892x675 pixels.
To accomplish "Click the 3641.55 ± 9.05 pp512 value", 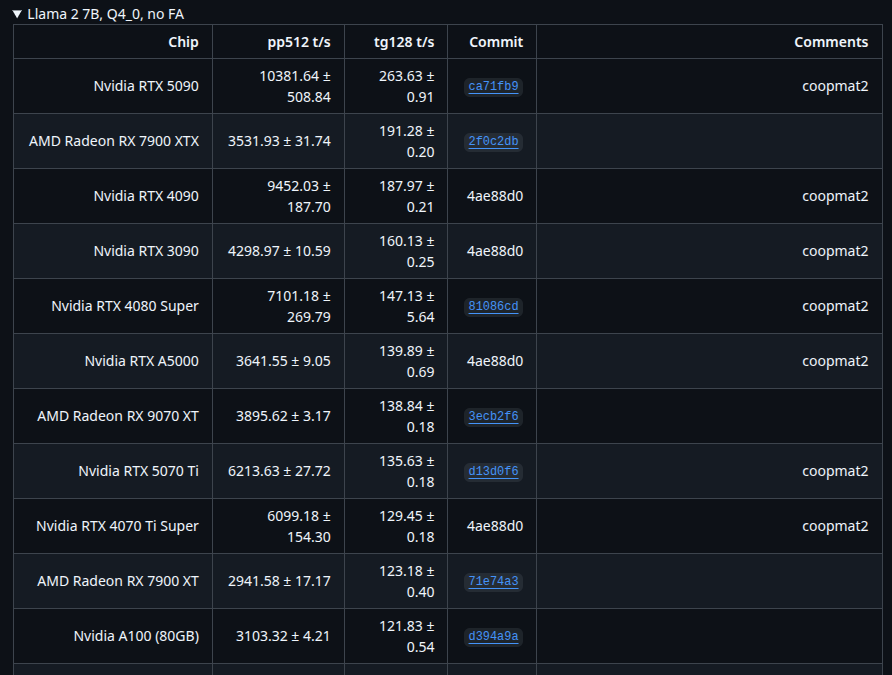I will point(283,361).
